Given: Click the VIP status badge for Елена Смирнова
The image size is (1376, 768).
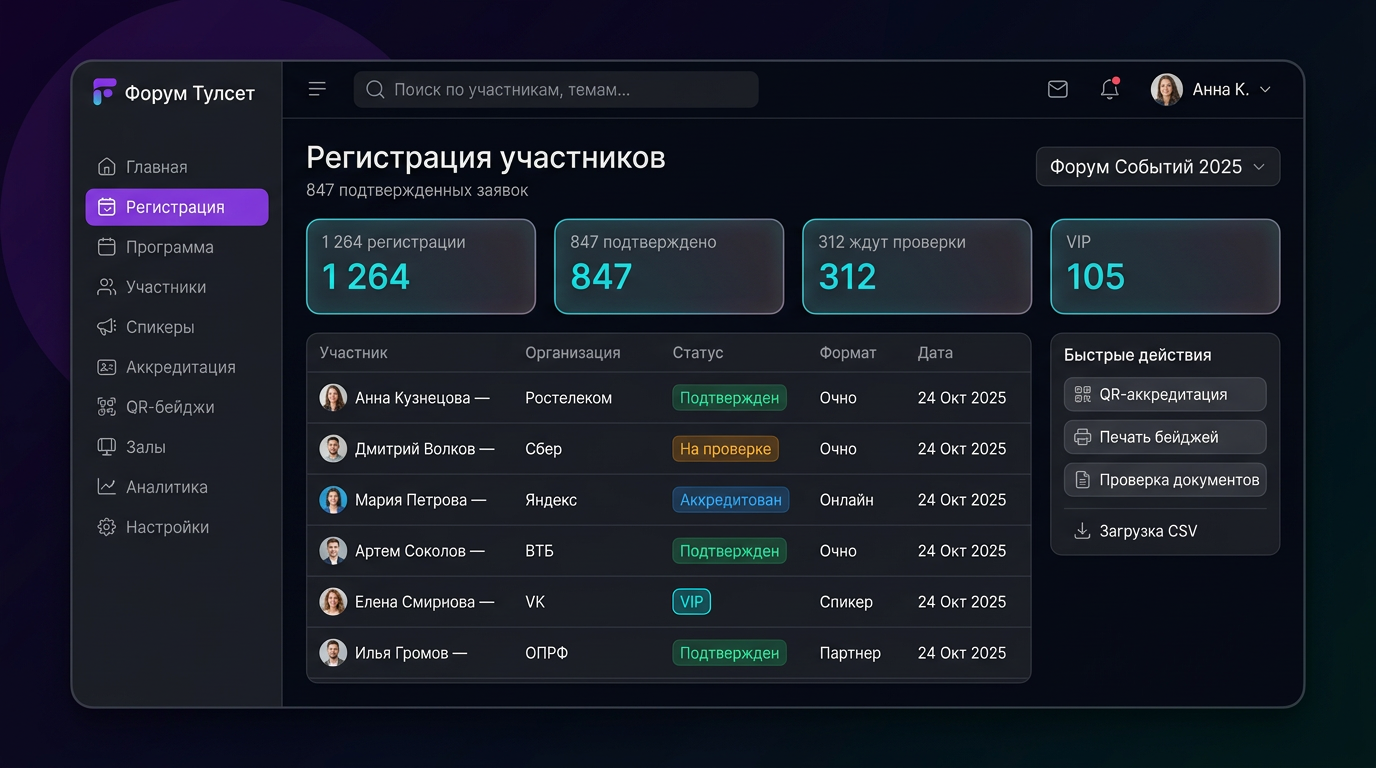Looking at the screenshot, I should [691, 601].
